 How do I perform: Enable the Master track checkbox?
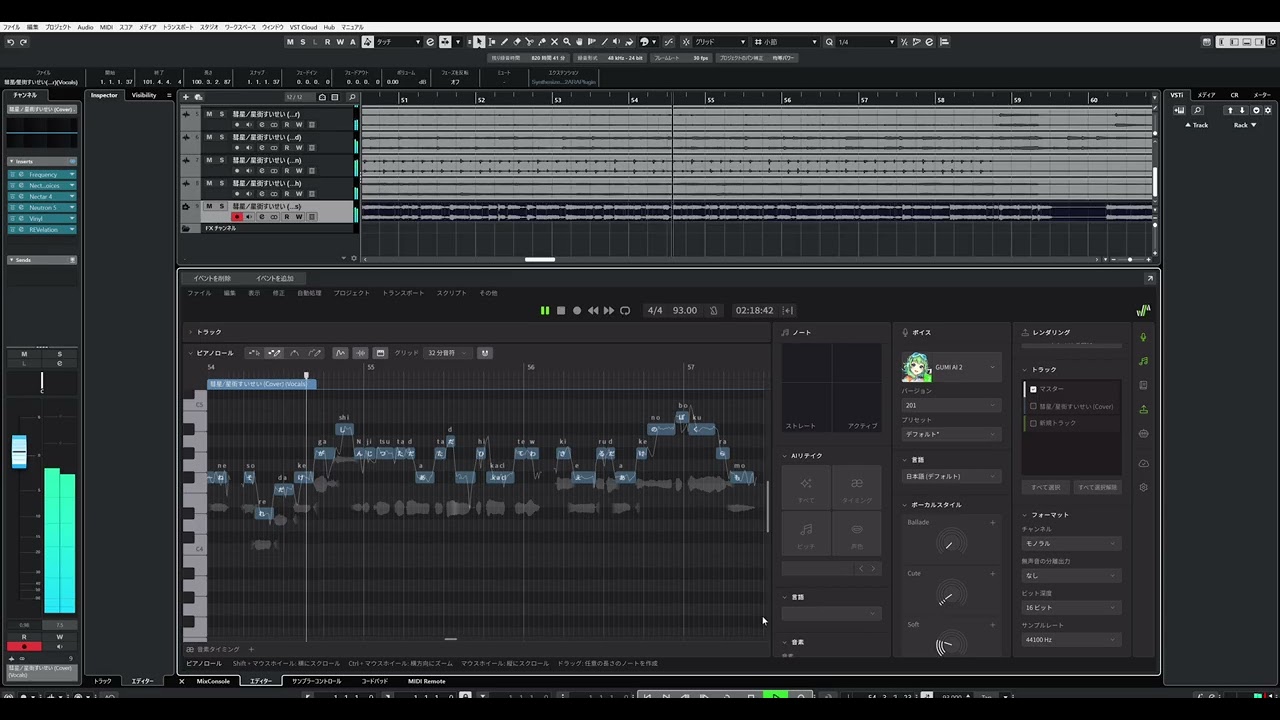tap(1033, 389)
